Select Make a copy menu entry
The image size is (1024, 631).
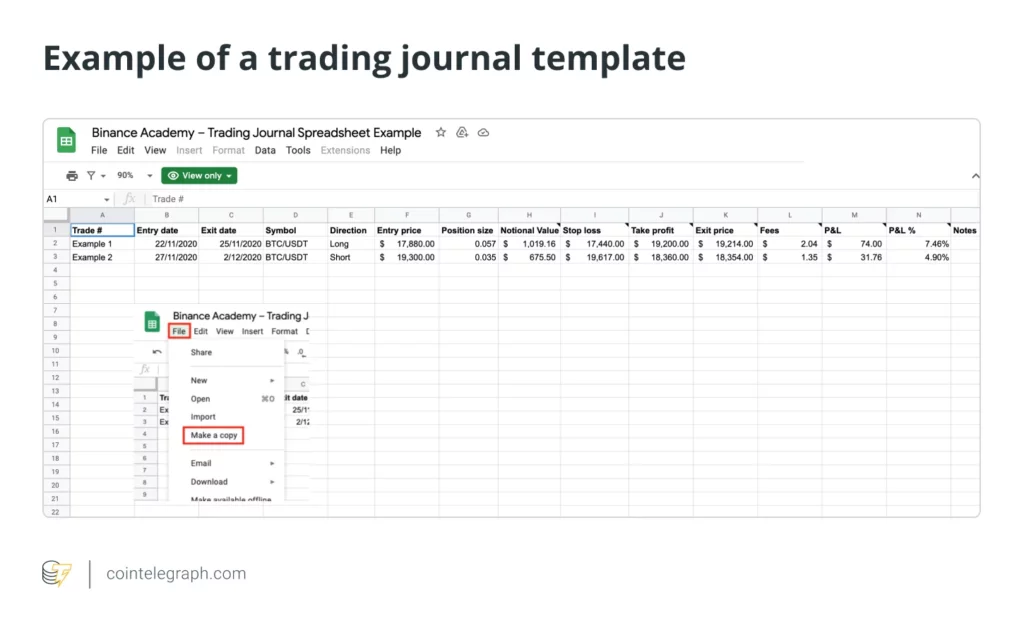[214, 436]
